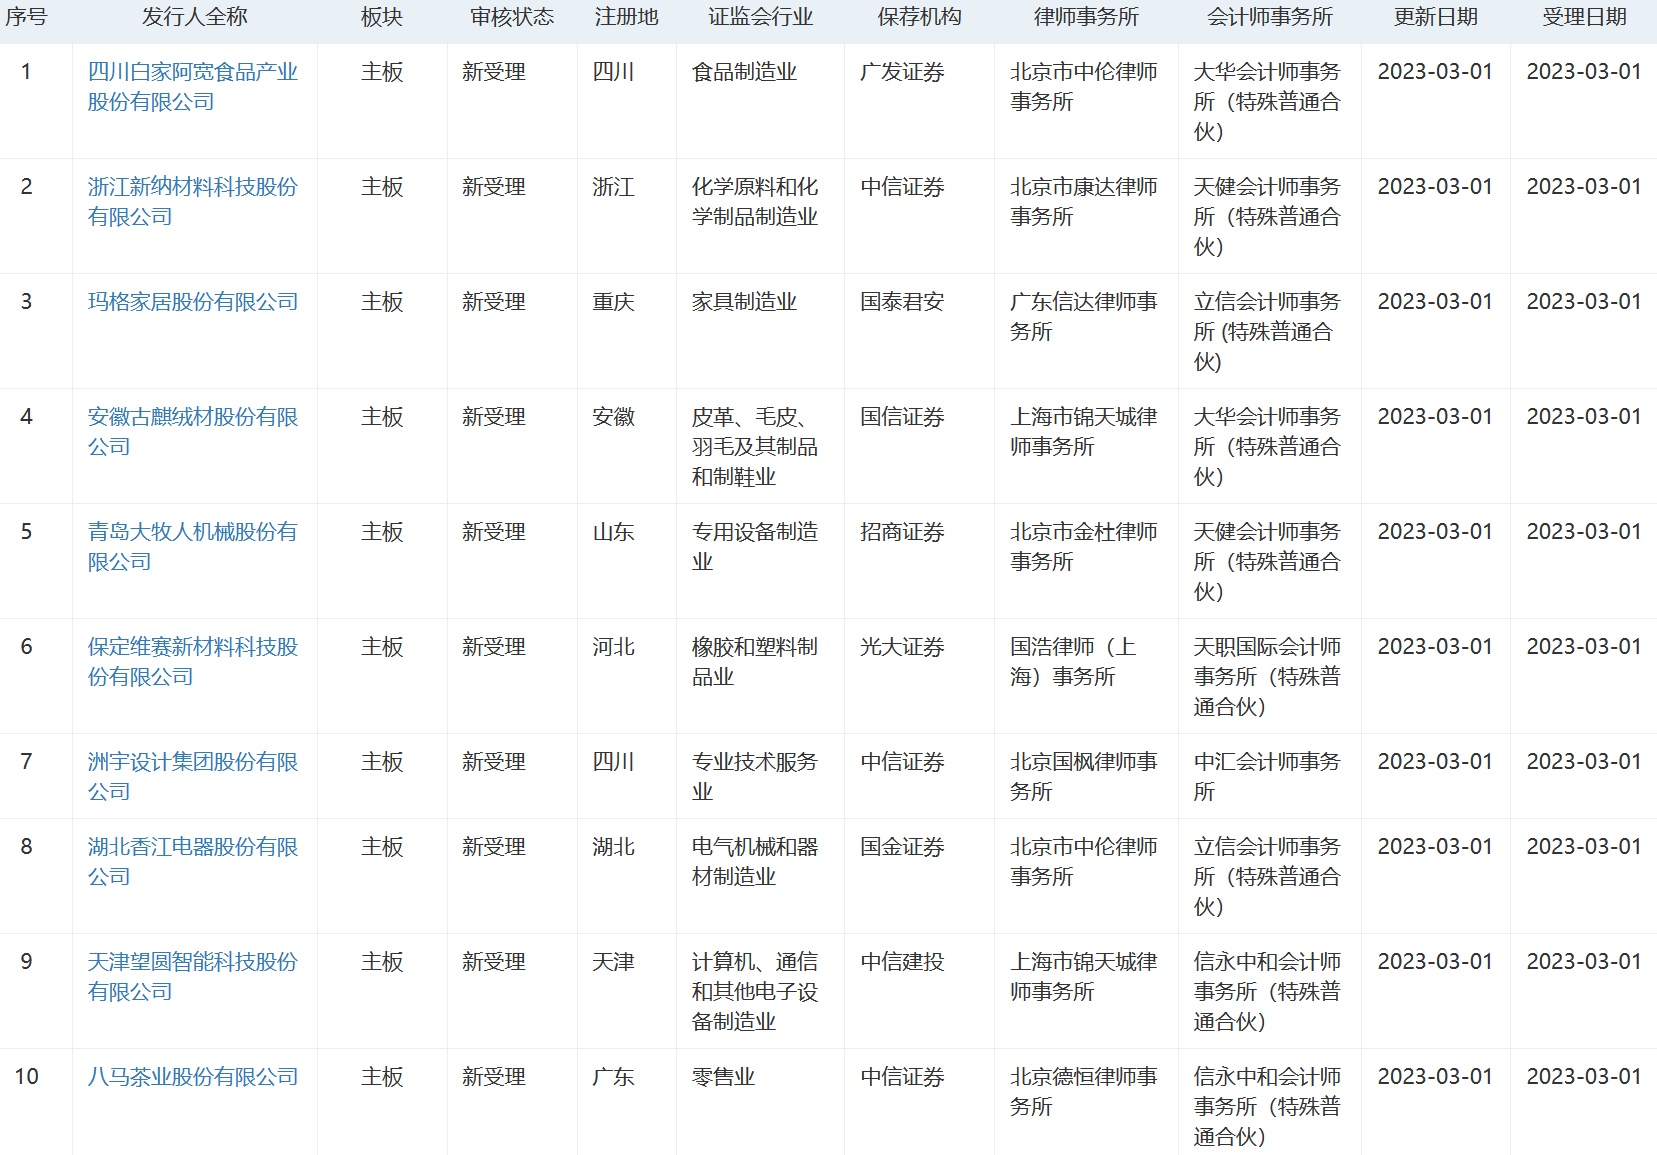Open 八马茶业股份有限公司 issuer link

tap(193, 1077)
